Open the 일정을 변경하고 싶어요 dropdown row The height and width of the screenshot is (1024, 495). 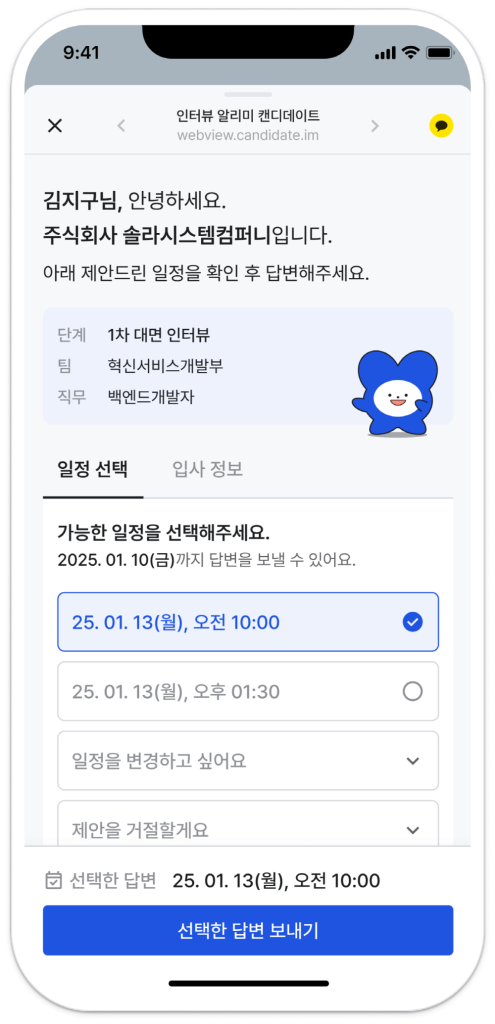tap(248, 761)
